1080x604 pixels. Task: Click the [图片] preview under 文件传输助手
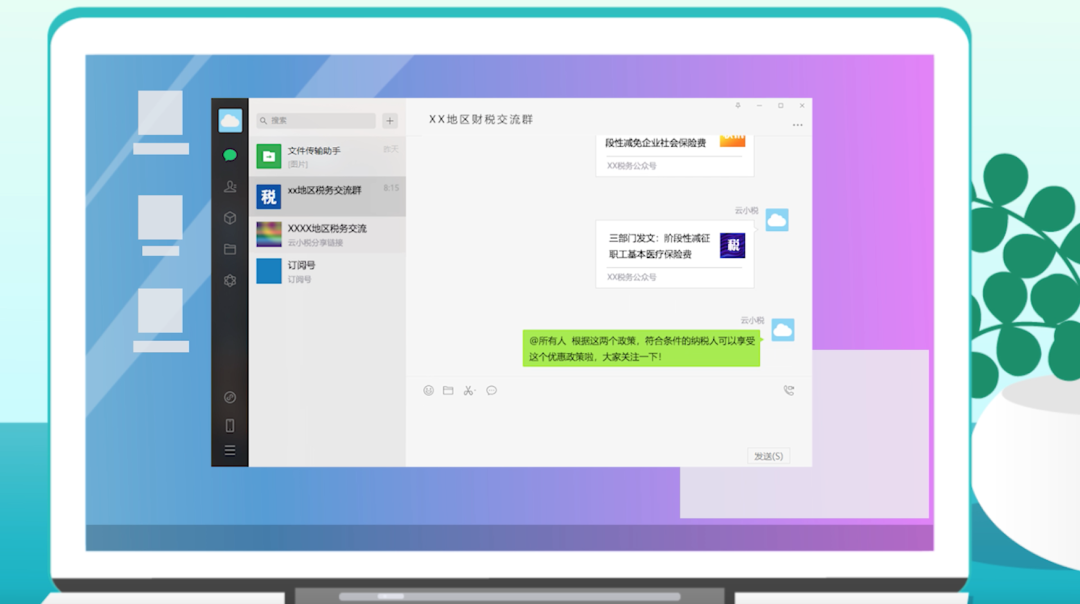298,165
